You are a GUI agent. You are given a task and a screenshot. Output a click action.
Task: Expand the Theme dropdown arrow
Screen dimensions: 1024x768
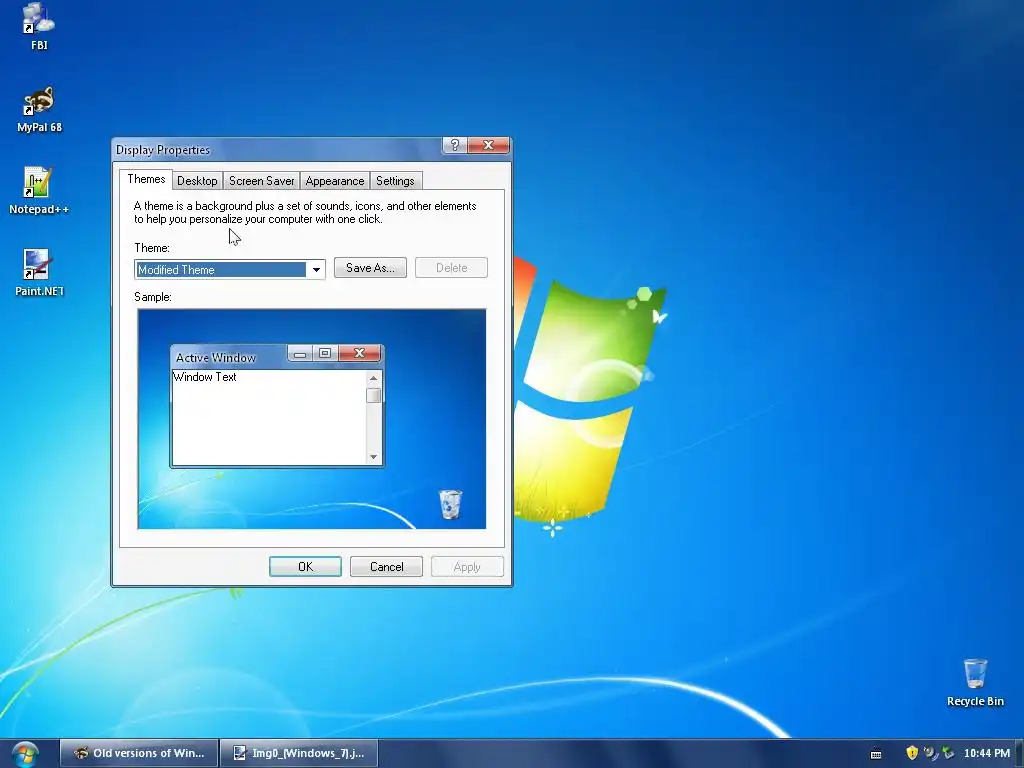pyautogui.click(x=316, y=270)
